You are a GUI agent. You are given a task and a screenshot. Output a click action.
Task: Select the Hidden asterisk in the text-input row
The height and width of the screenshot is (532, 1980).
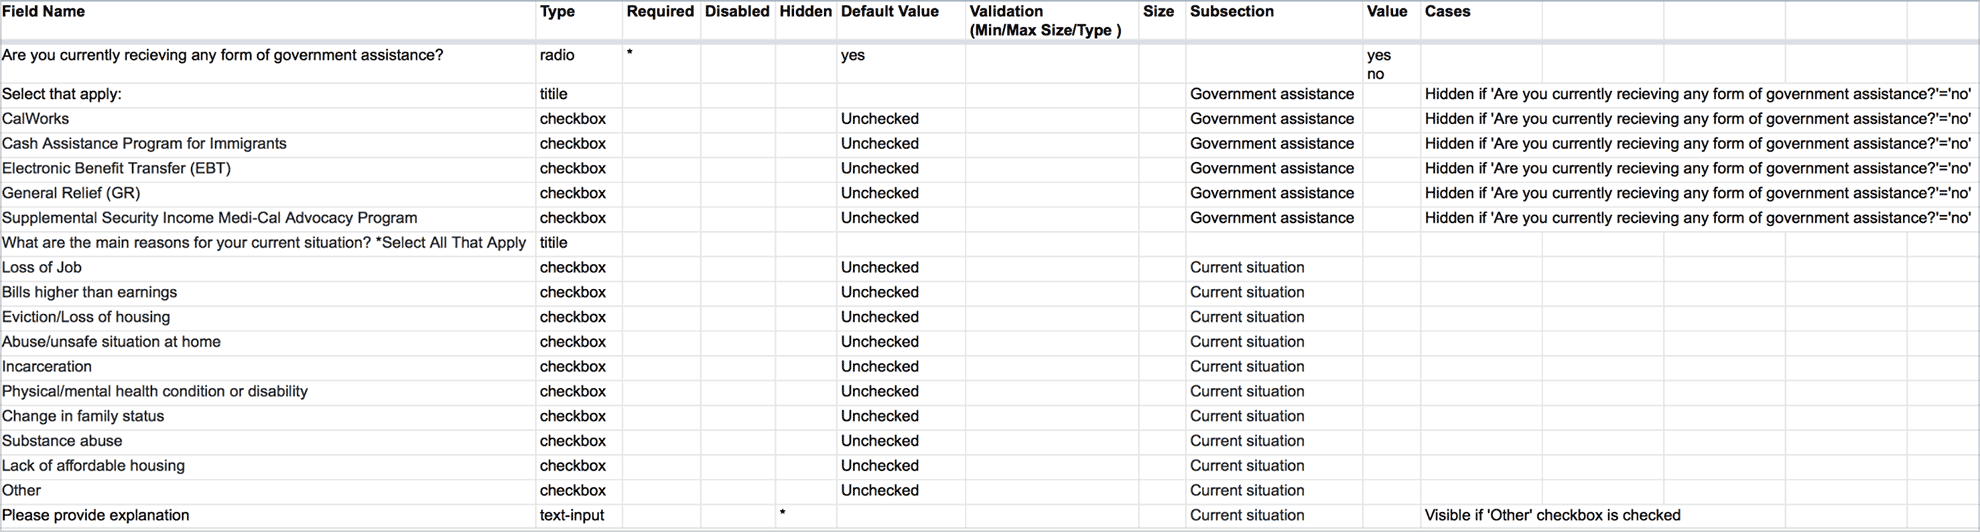point(782,515)
